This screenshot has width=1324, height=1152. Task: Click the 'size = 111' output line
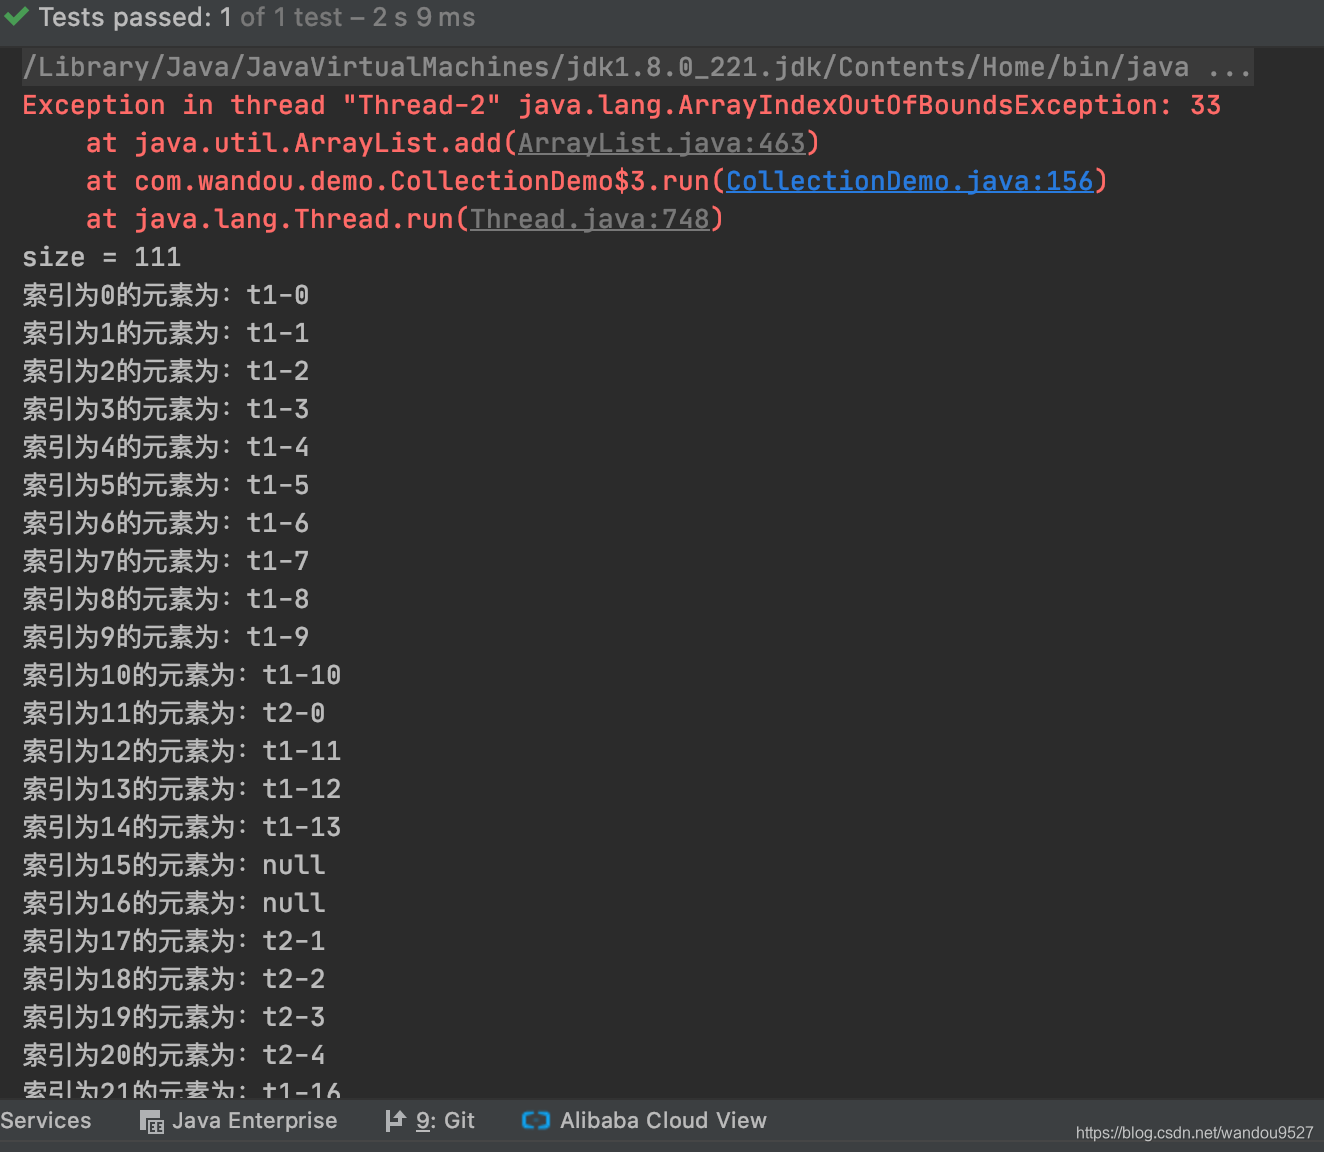[102, 257]
